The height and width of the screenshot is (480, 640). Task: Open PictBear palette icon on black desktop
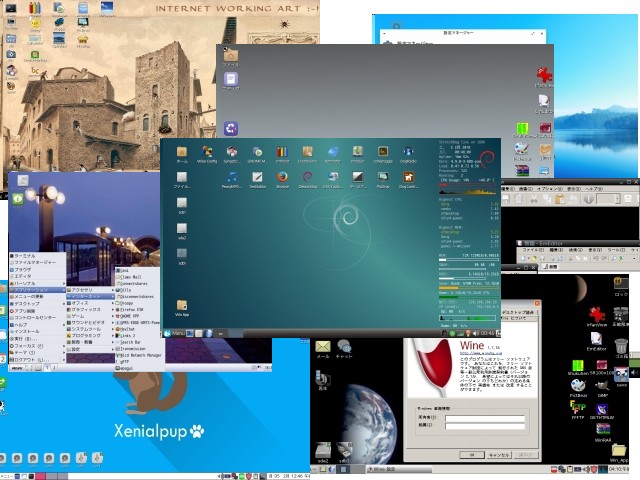coord(578,385)
